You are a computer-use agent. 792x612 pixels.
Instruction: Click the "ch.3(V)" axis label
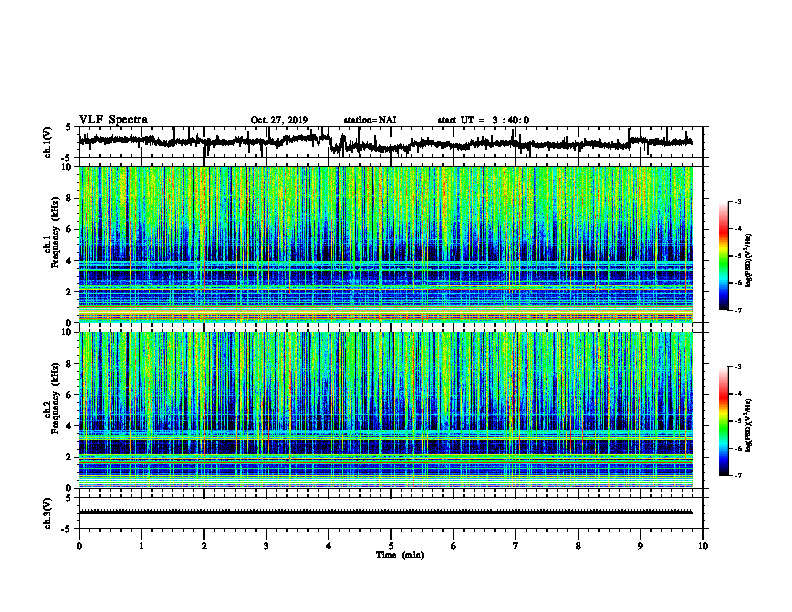(x=48, y=513)
